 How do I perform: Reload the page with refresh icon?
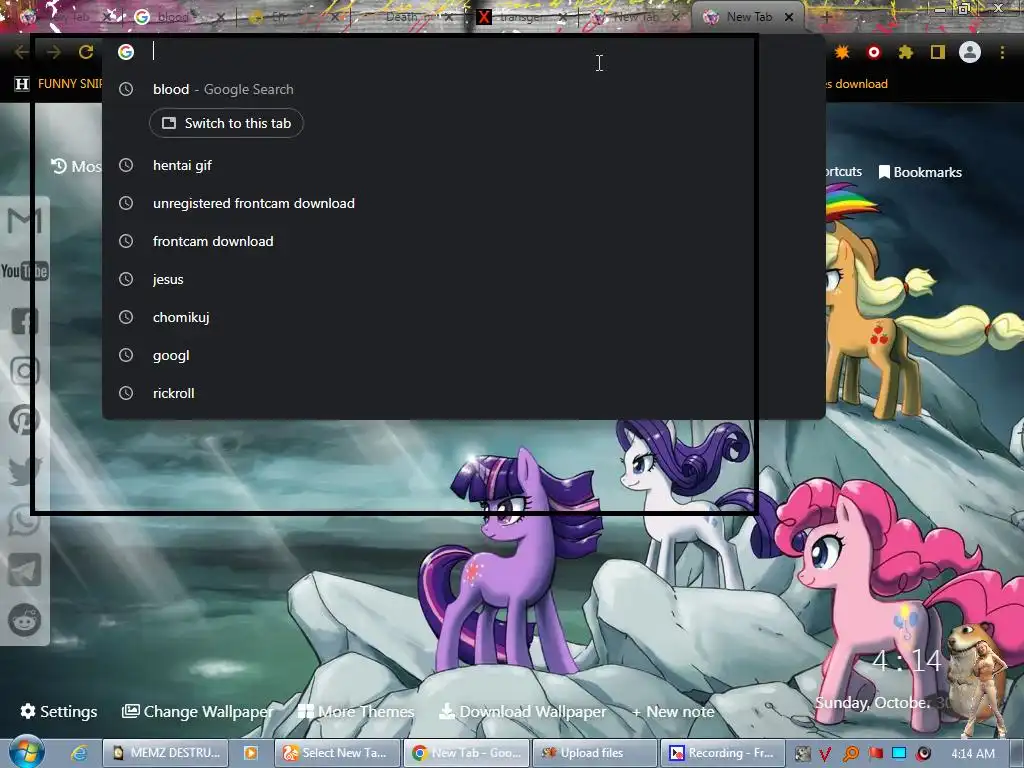86,52
